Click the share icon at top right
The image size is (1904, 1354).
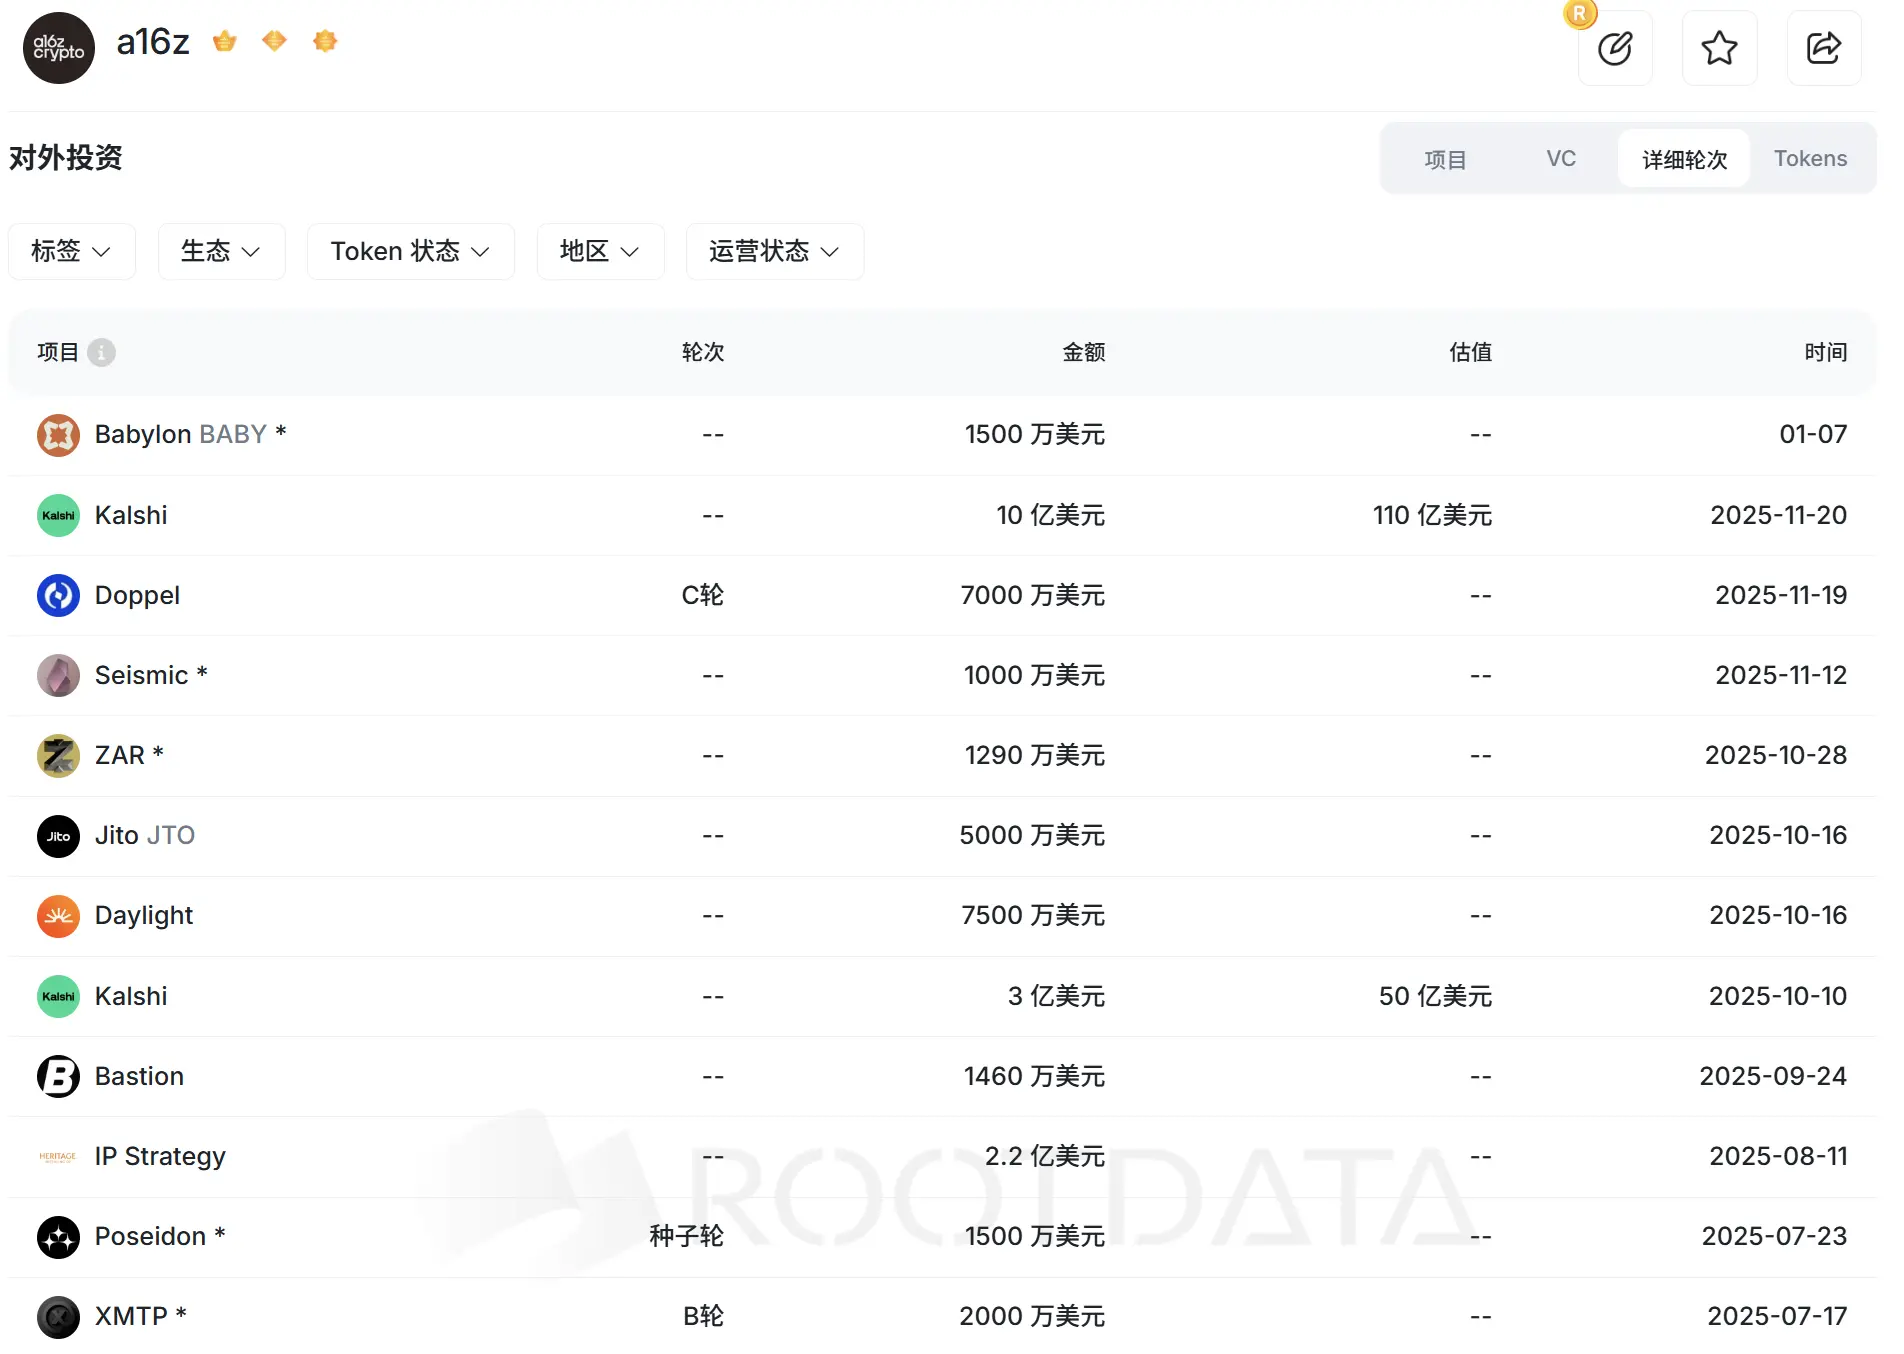[x=1823, y=48]
